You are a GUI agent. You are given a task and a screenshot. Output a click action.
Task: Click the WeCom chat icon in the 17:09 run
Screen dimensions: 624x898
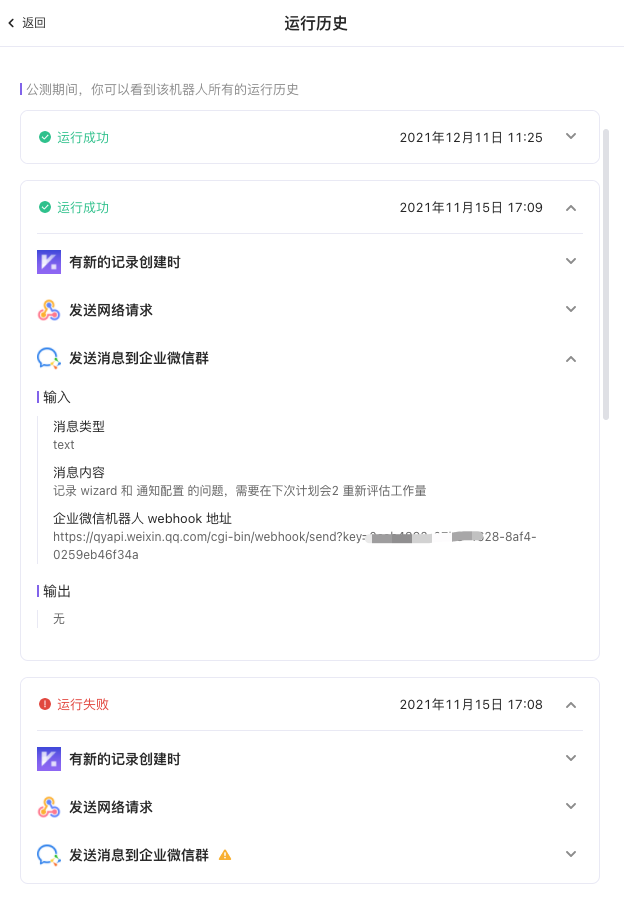(49, 359)
